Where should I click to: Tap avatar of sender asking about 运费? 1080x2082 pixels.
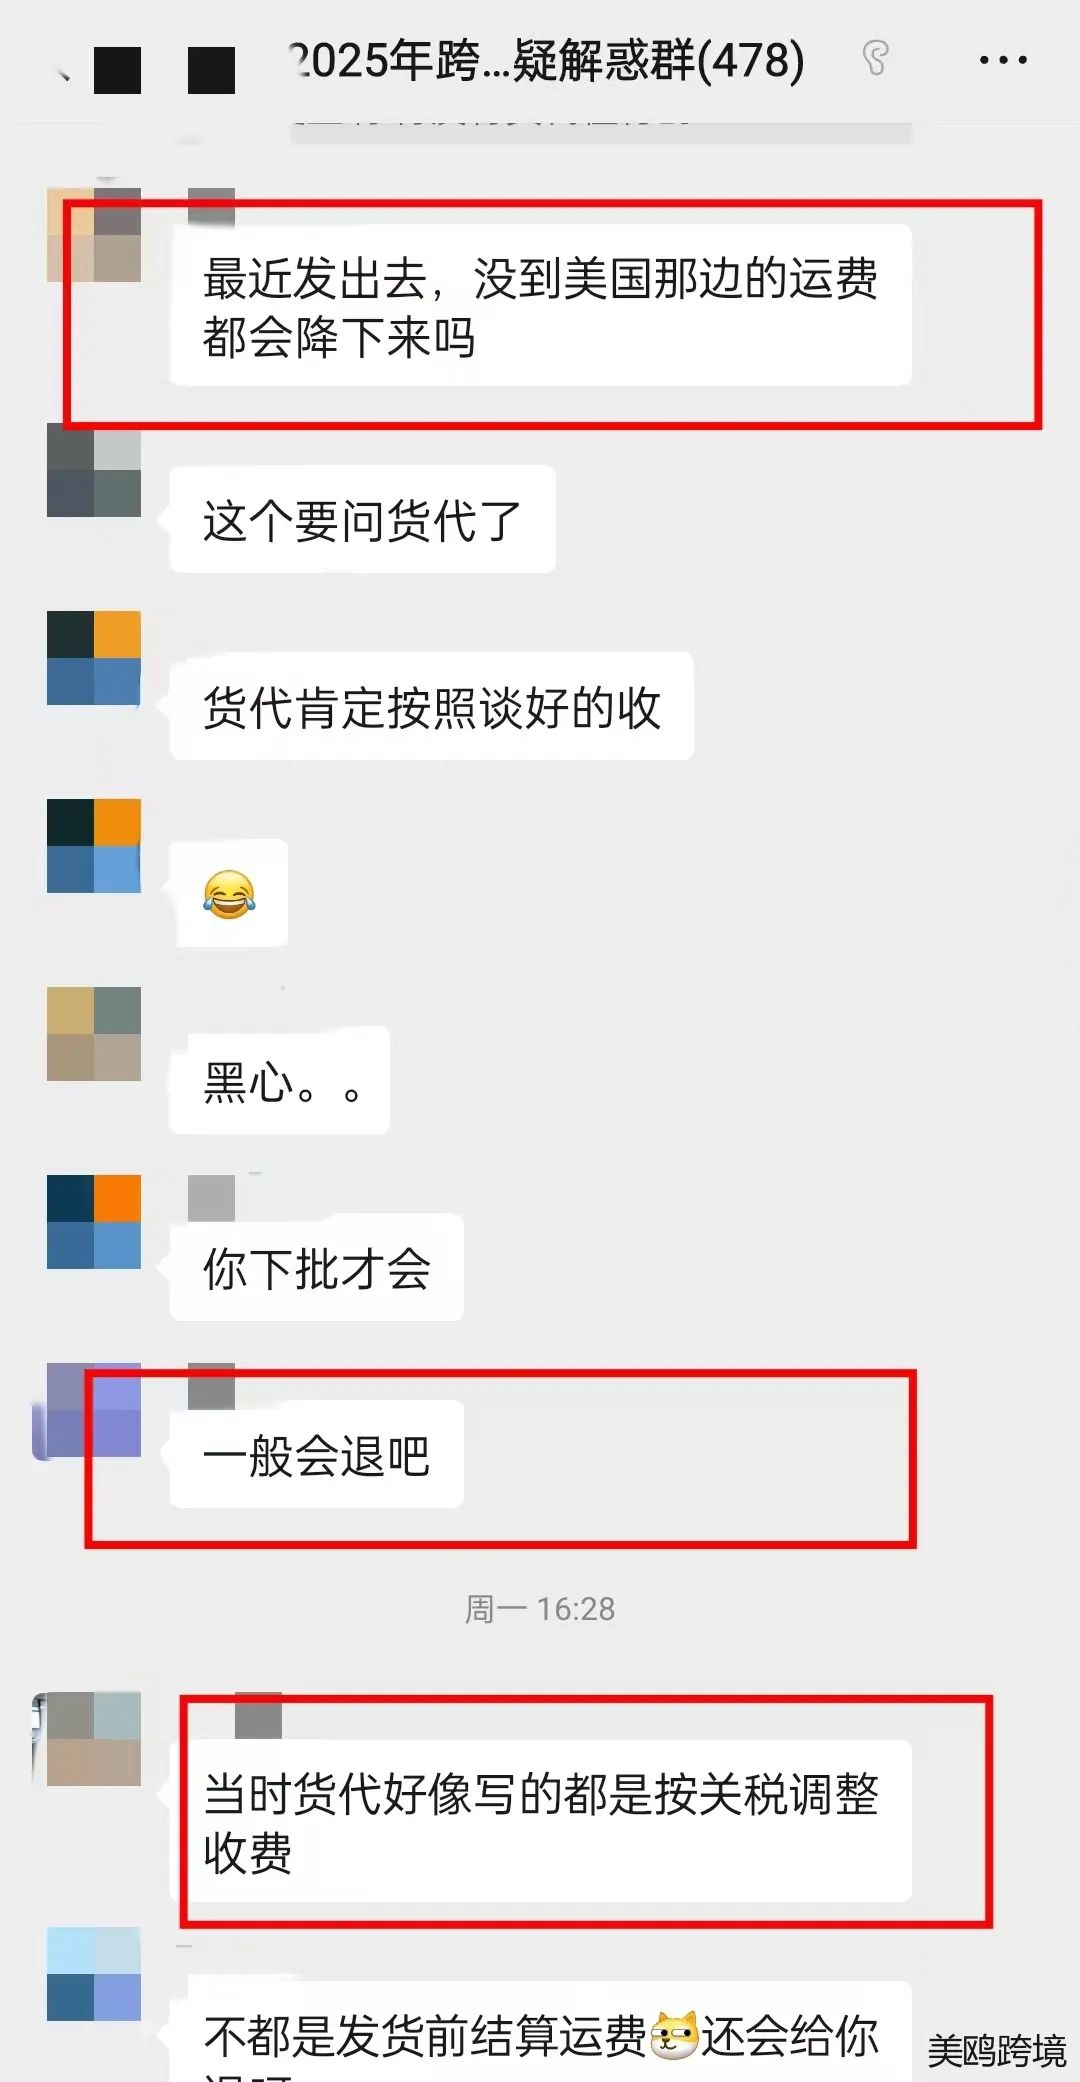tap(94, 235)
